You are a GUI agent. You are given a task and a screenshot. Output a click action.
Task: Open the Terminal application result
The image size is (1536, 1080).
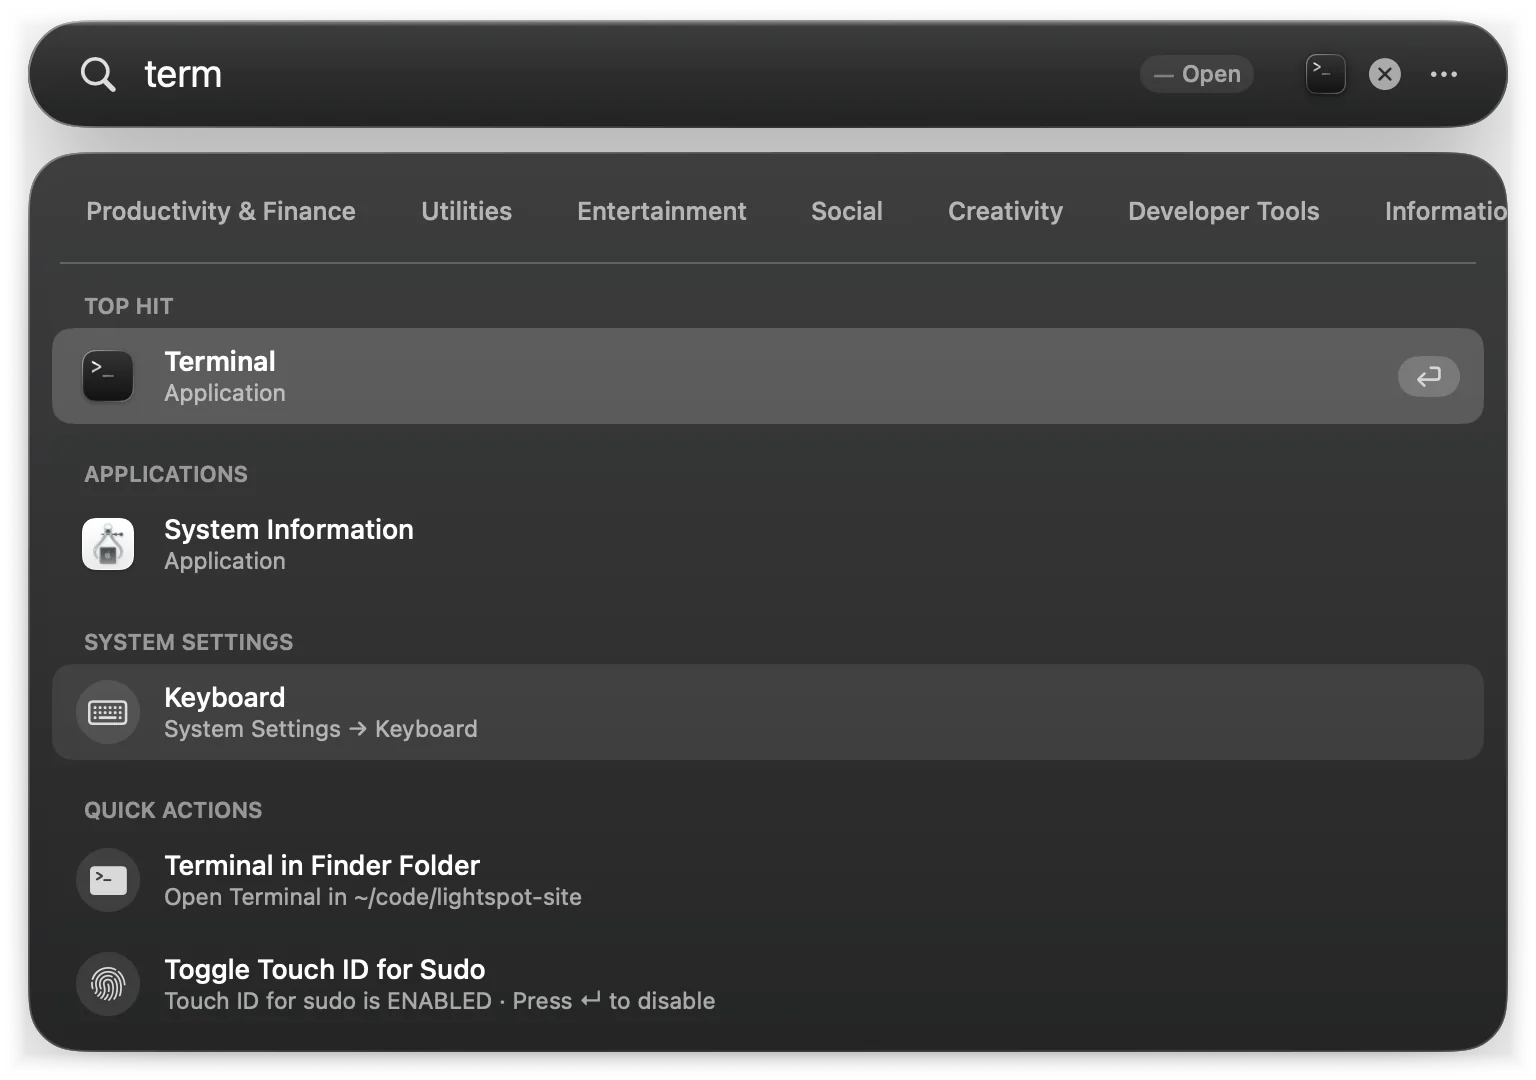pyautogui.click(x=767, y=376)
